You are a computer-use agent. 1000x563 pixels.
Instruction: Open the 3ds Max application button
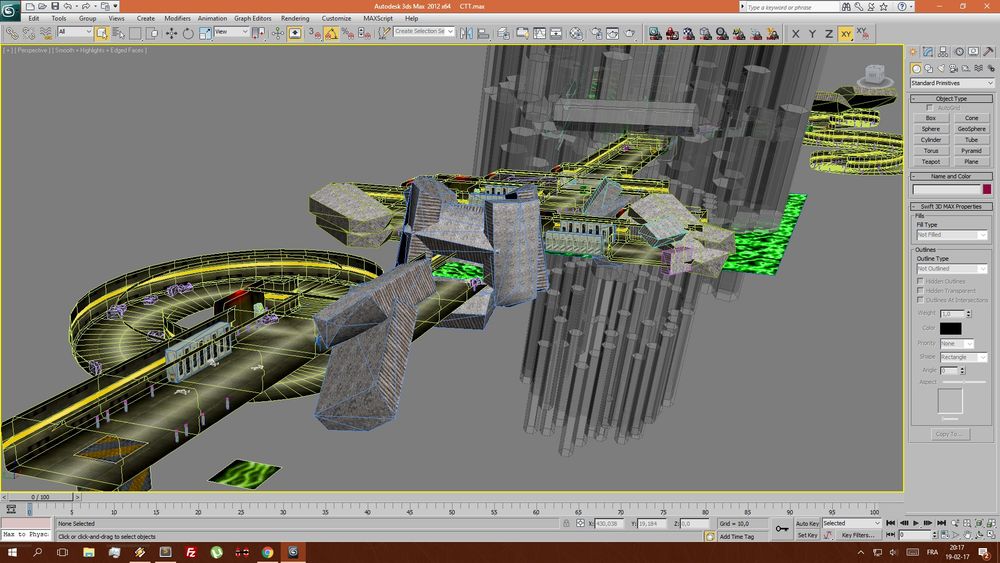(x=10, y=11)
